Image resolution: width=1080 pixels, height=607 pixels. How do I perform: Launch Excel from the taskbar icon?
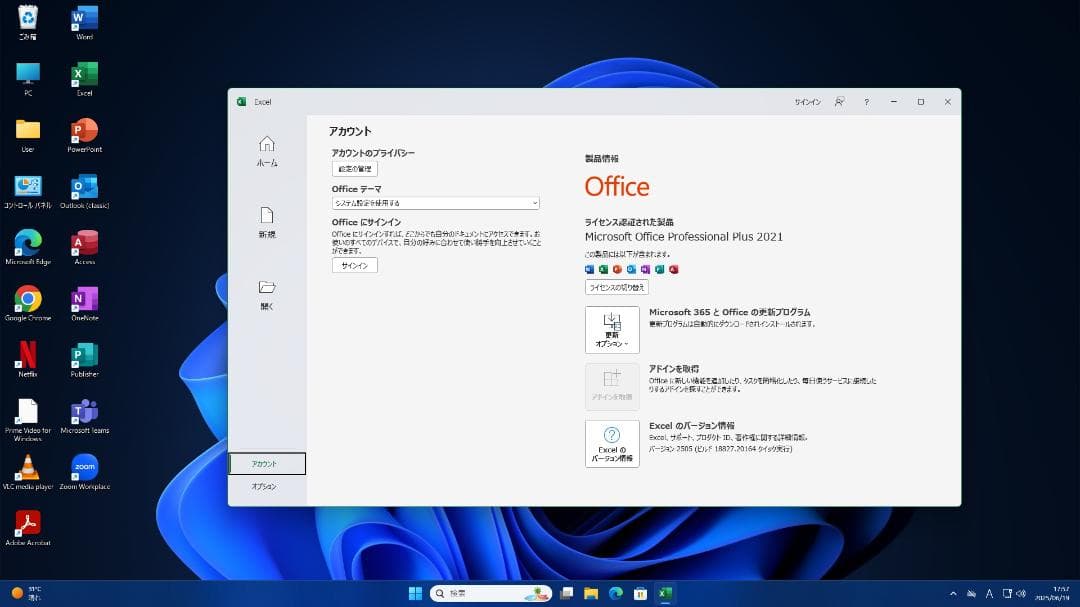click(664, 592)
